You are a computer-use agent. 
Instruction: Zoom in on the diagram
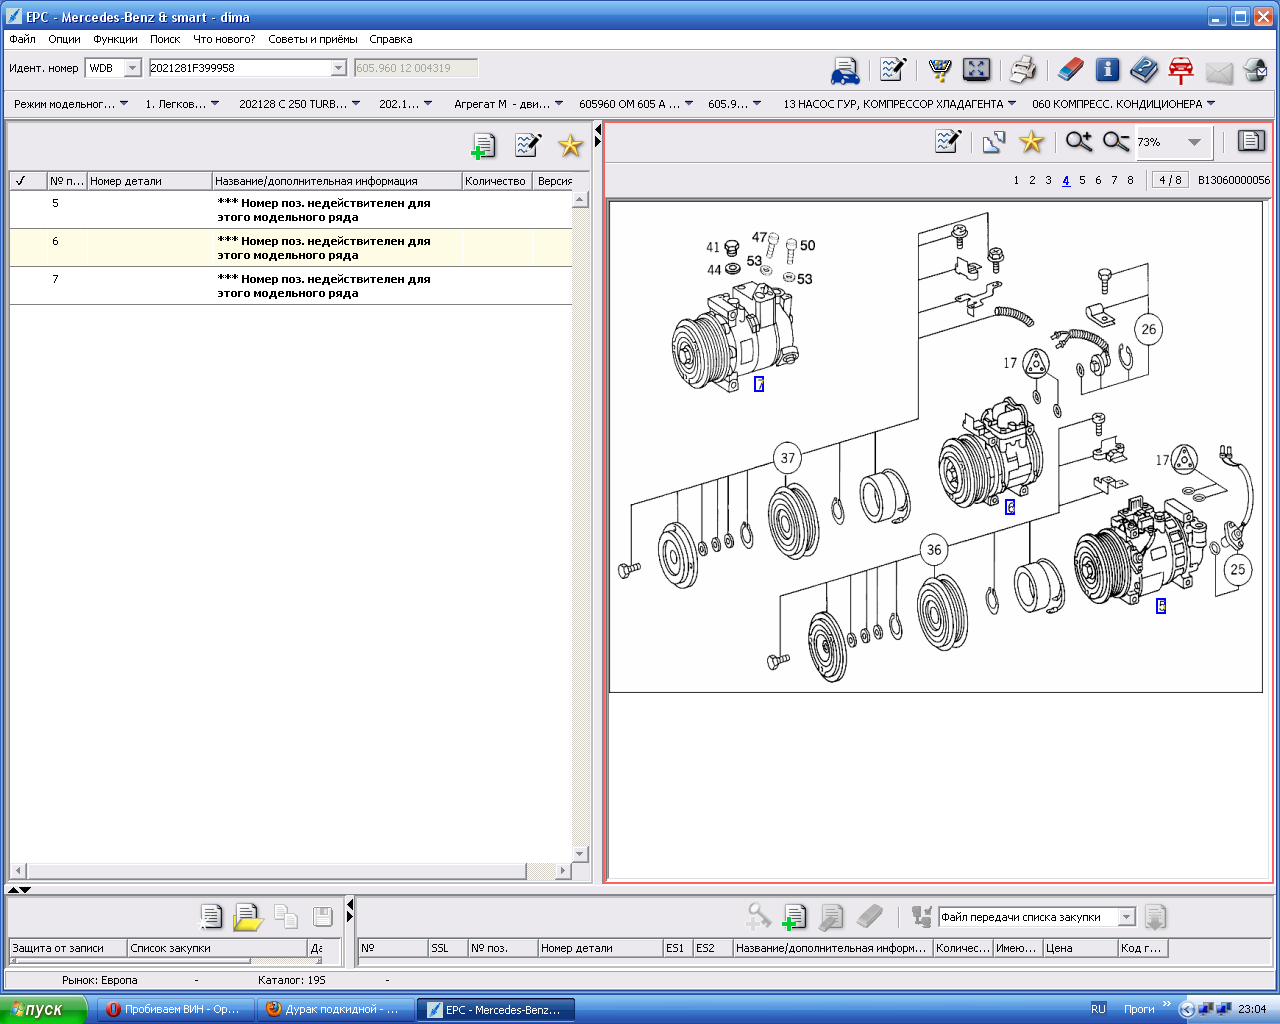tap(1079, 141)
